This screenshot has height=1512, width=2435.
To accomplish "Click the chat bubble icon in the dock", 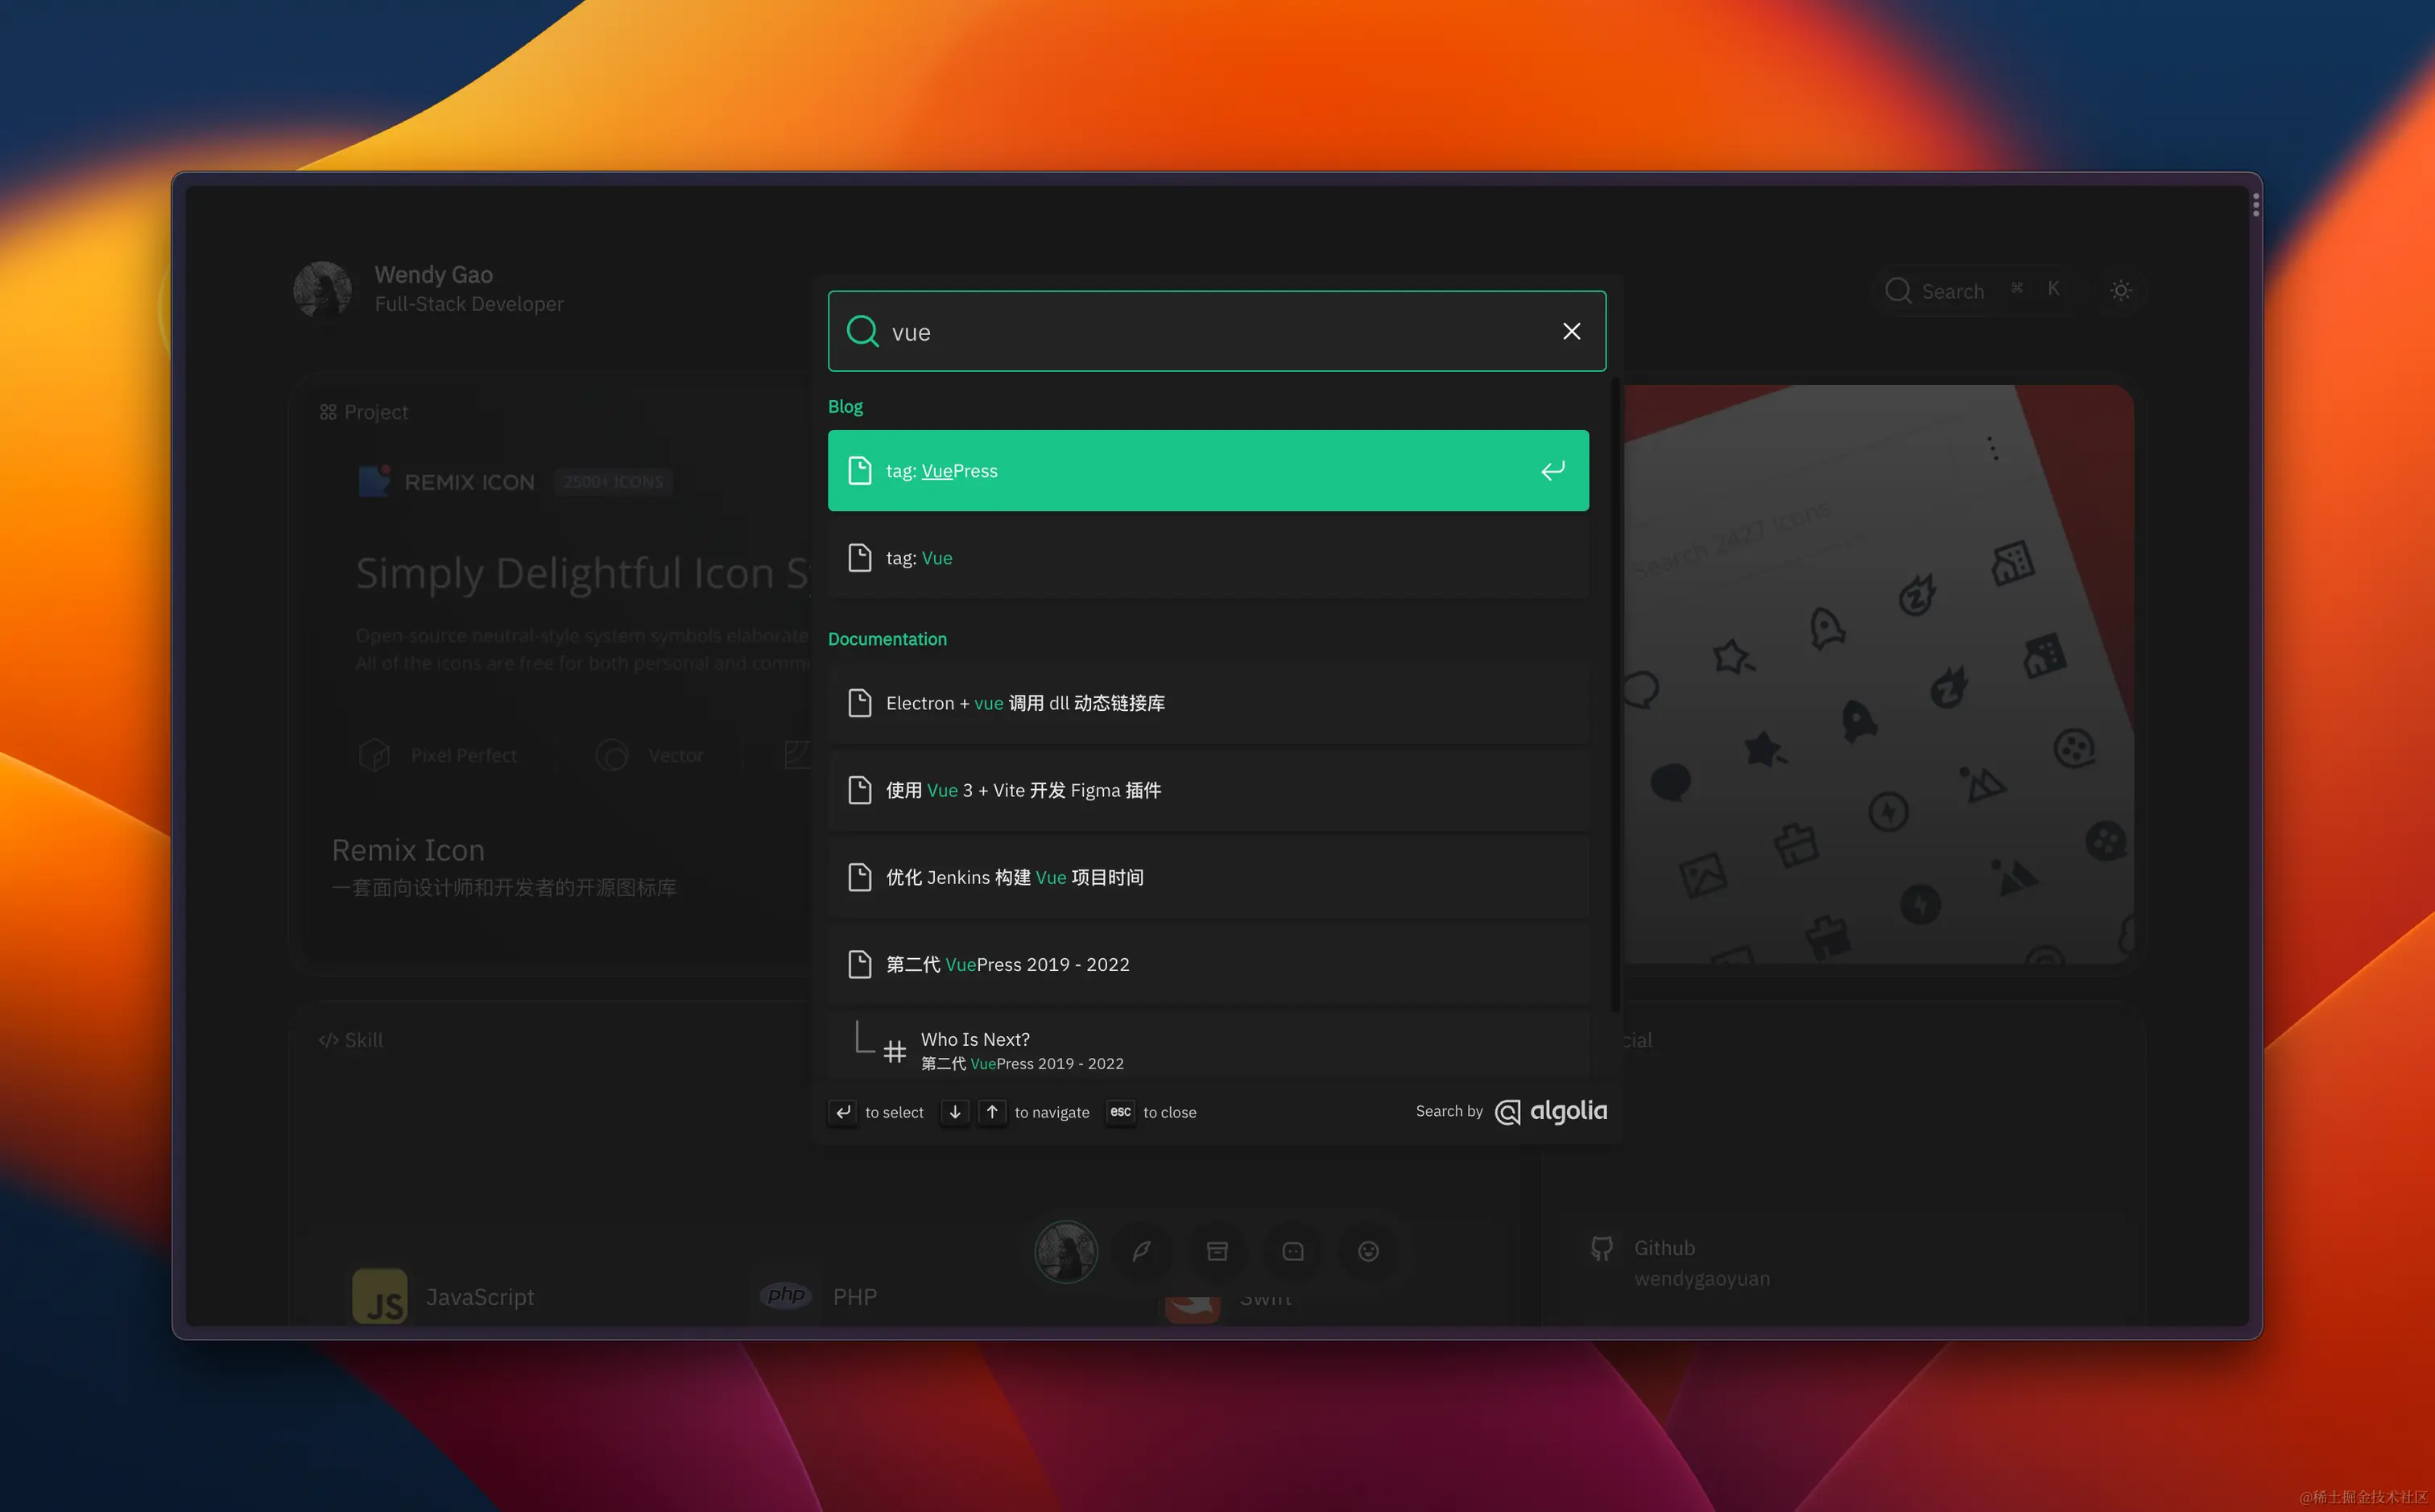I will [1293, 1250].
